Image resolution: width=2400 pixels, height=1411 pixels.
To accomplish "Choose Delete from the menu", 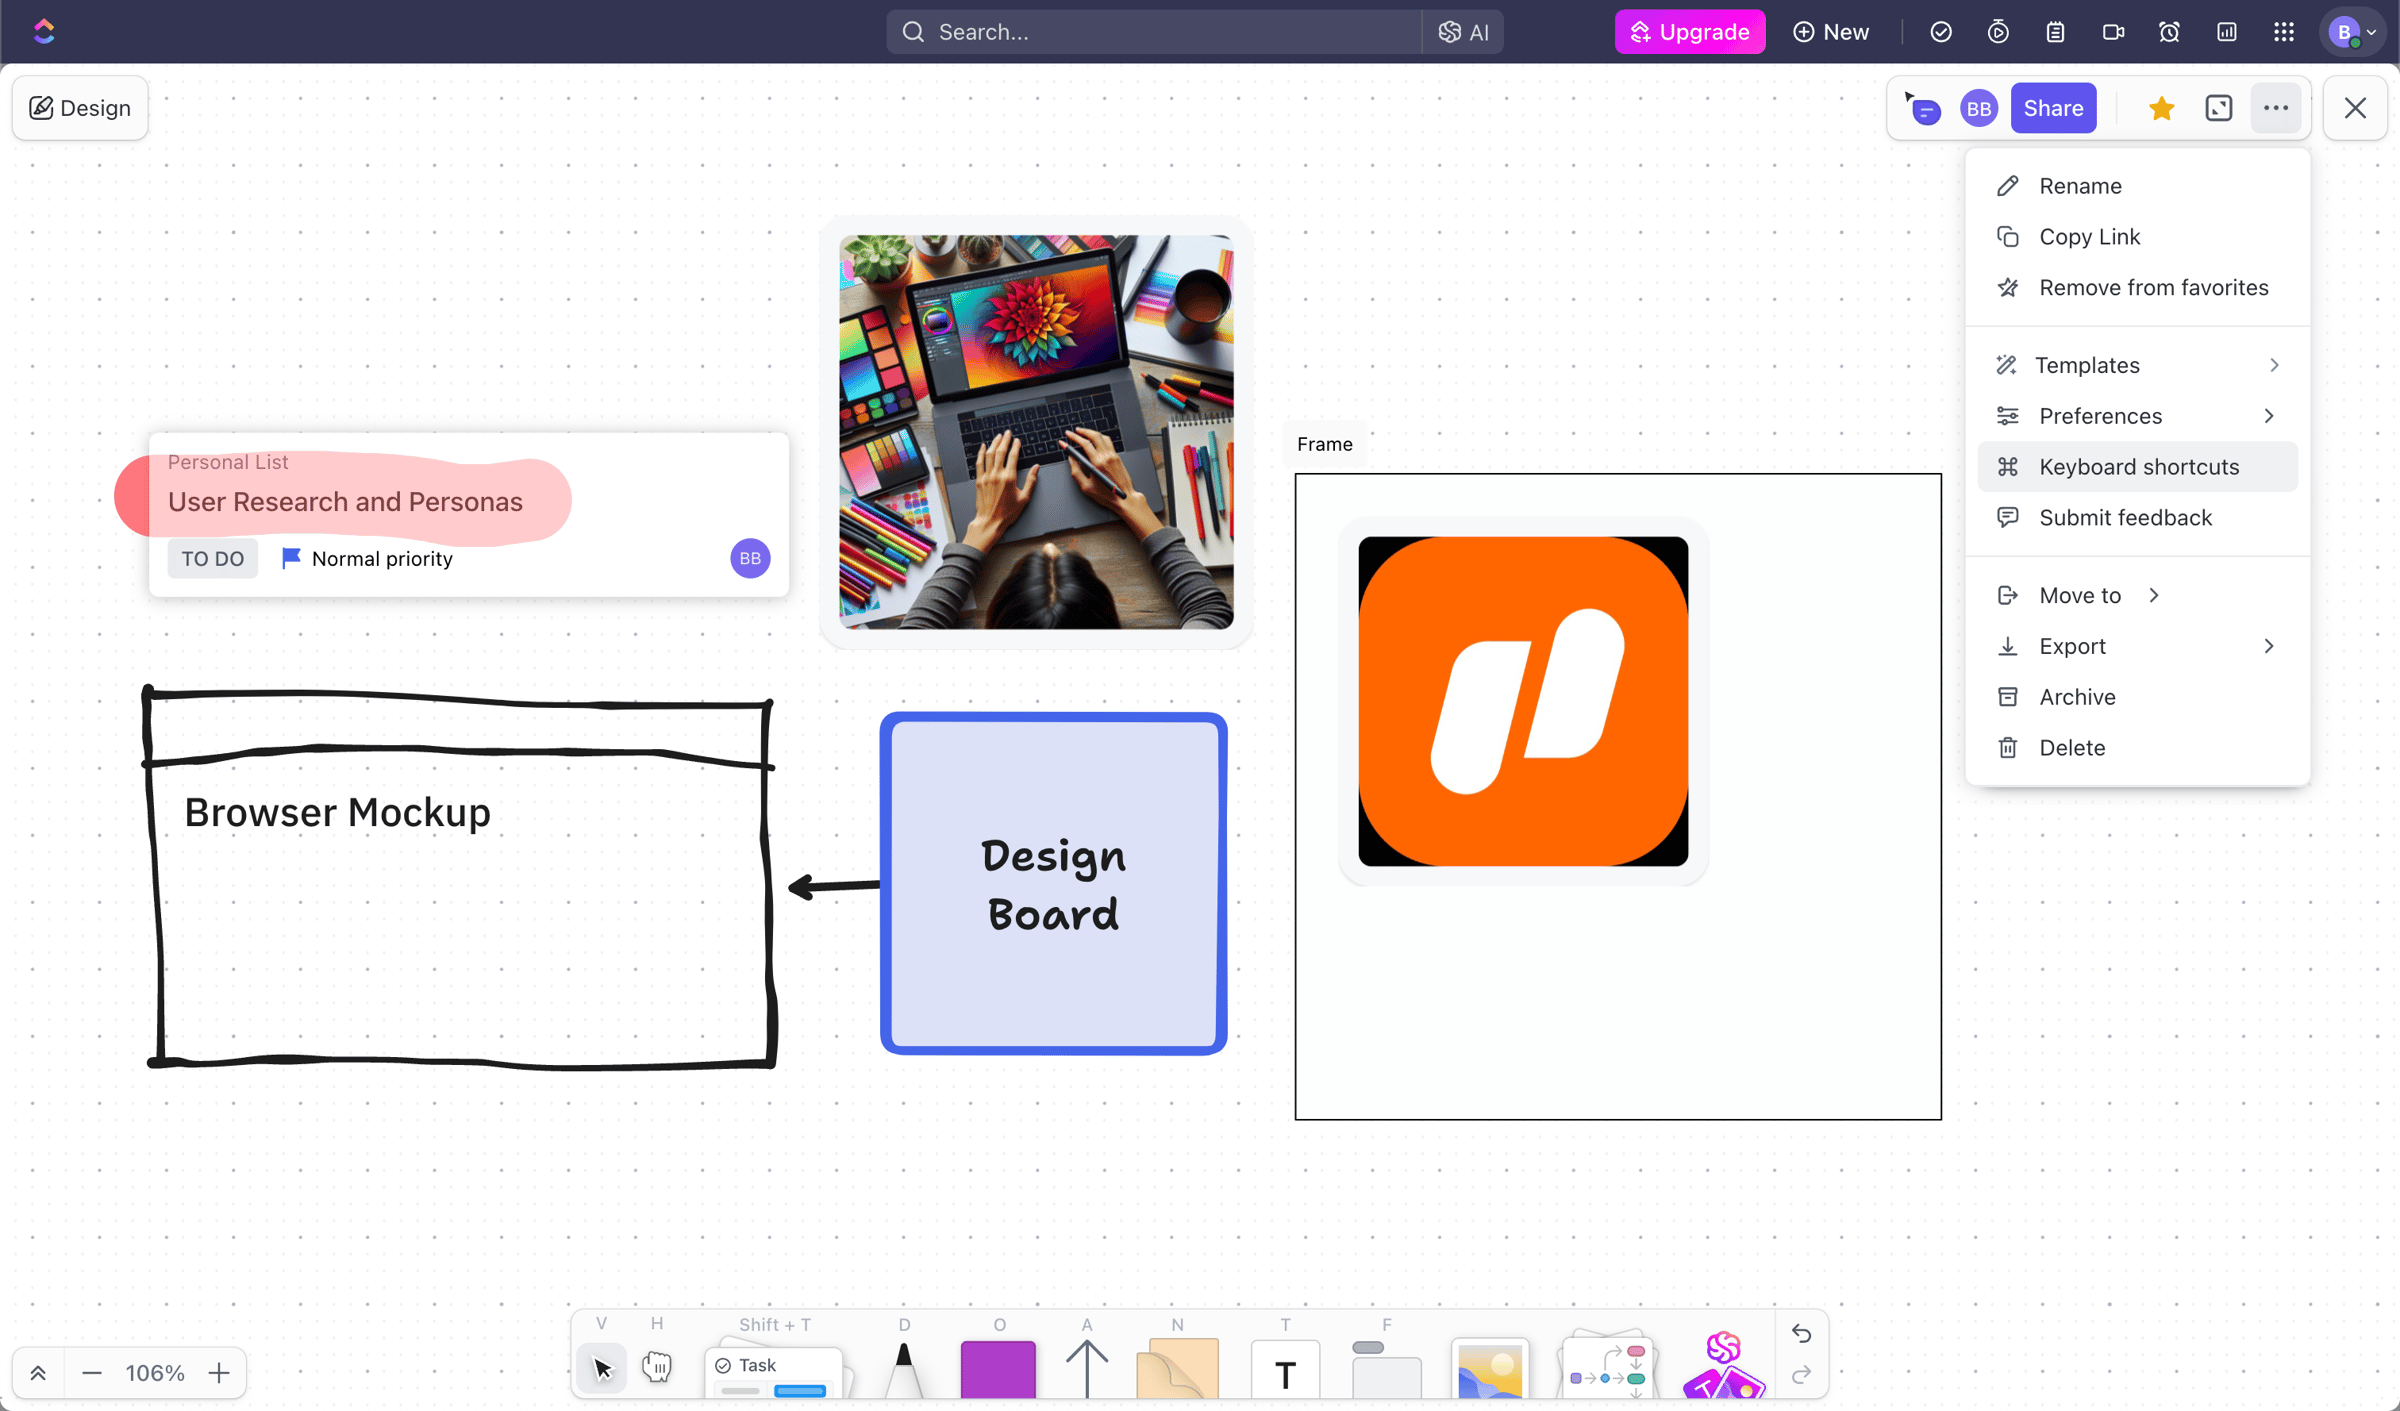I will (2137, 748).
